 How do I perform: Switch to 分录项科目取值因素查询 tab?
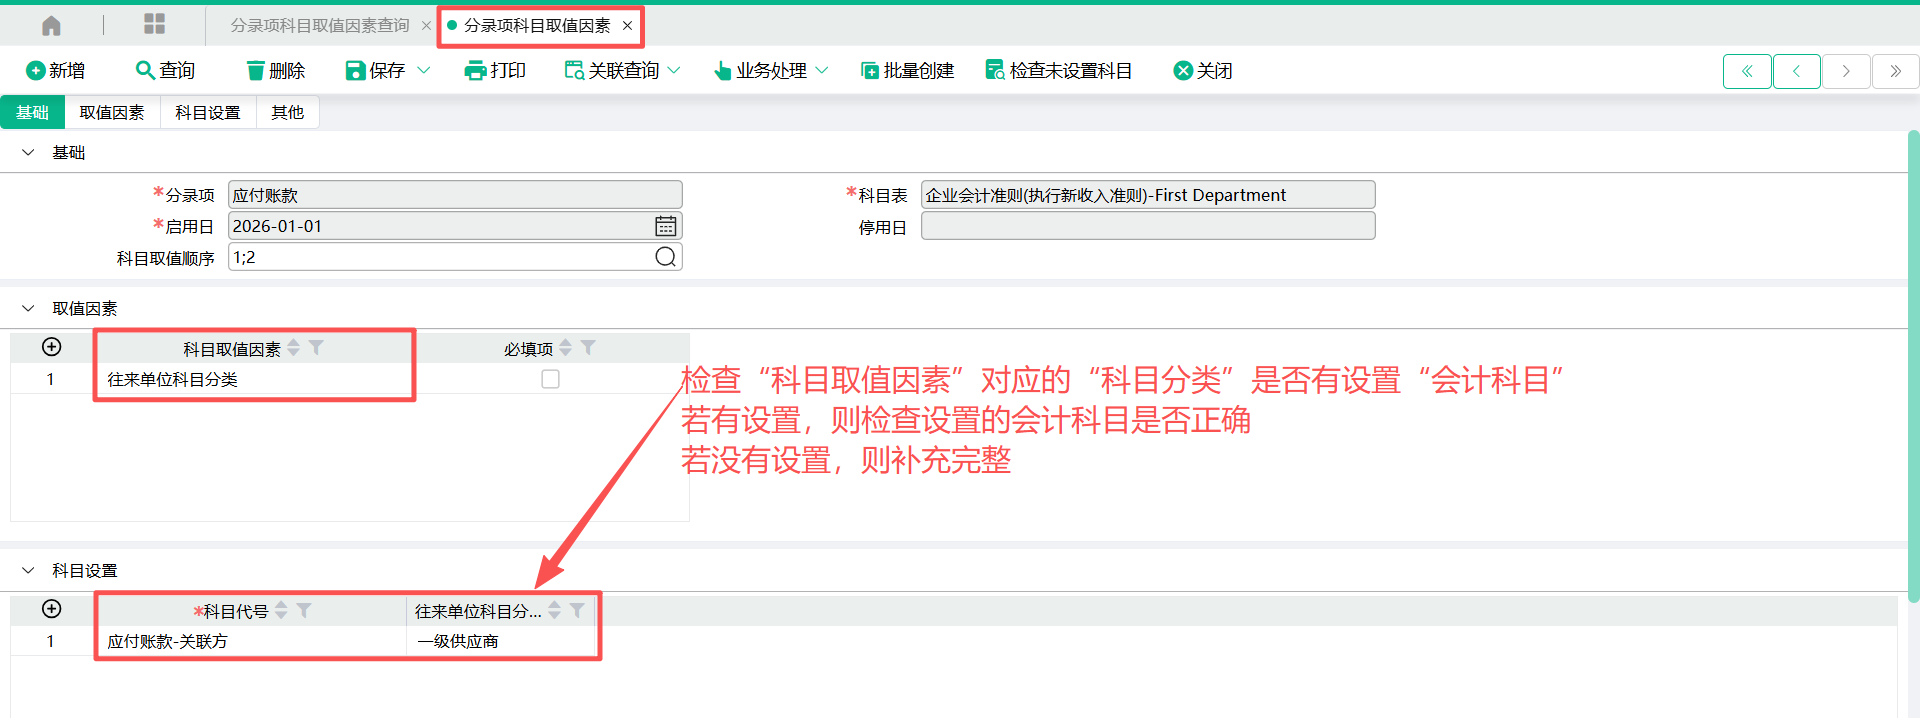(320, 25)
